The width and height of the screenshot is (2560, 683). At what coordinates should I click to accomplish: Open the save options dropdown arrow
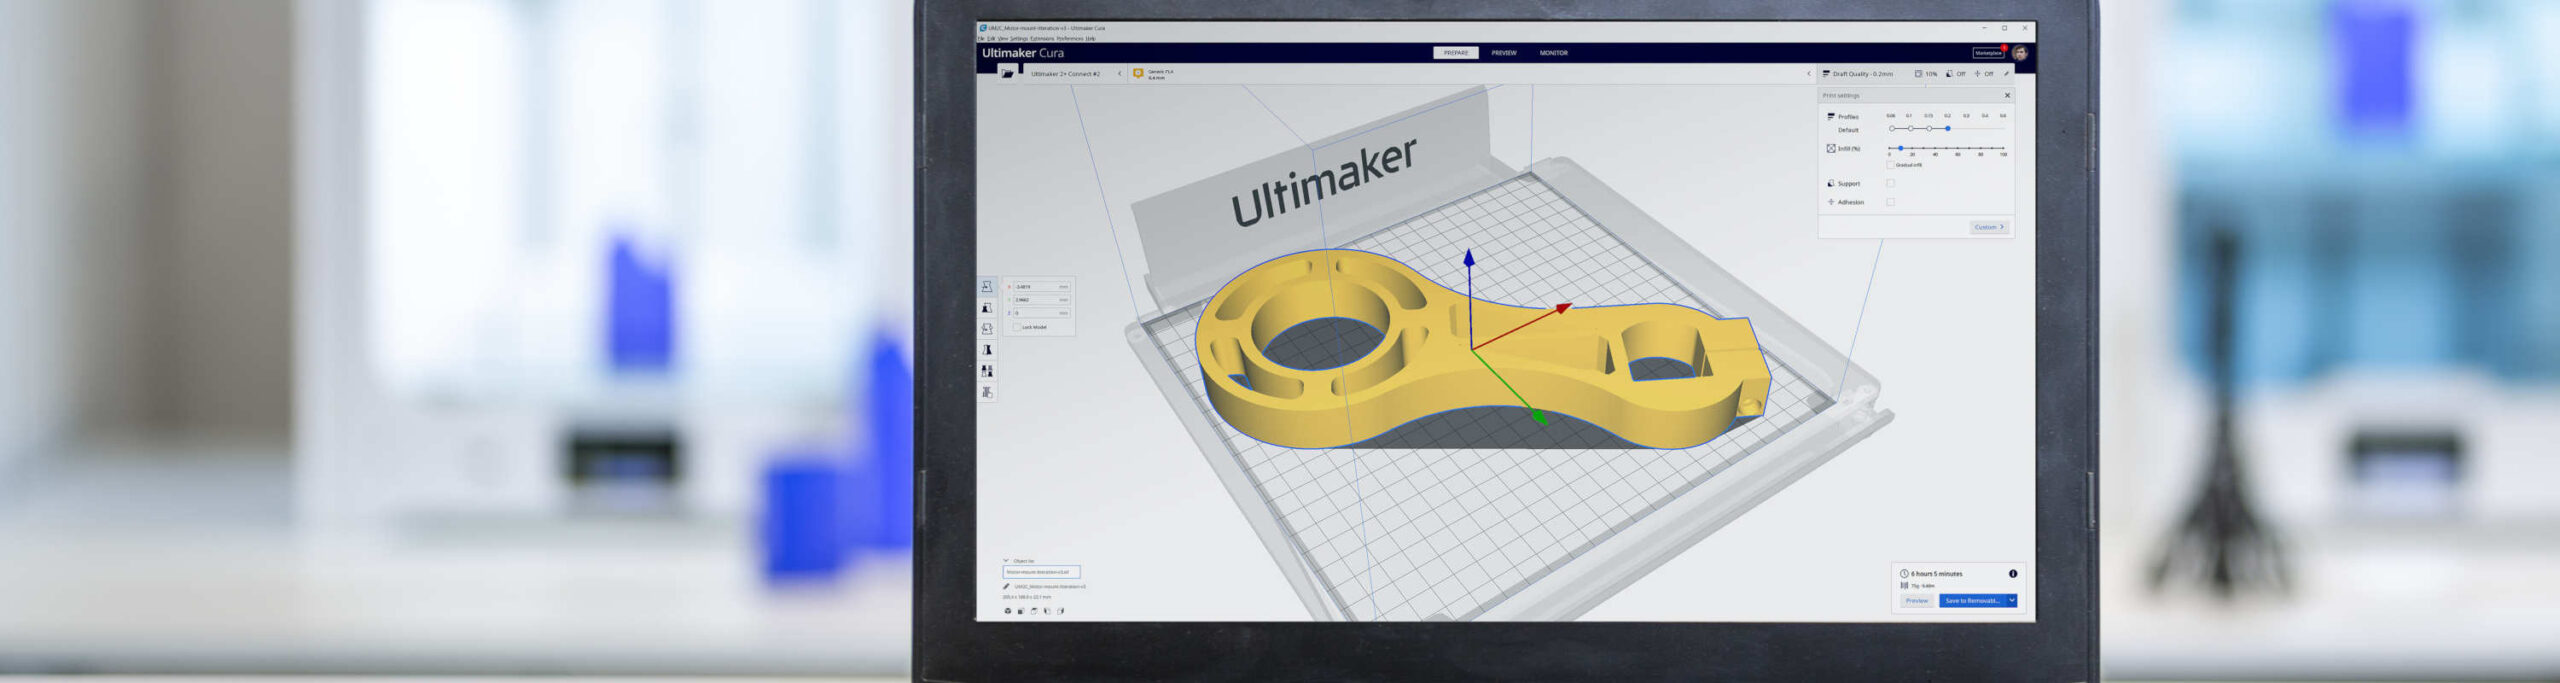2012,601
